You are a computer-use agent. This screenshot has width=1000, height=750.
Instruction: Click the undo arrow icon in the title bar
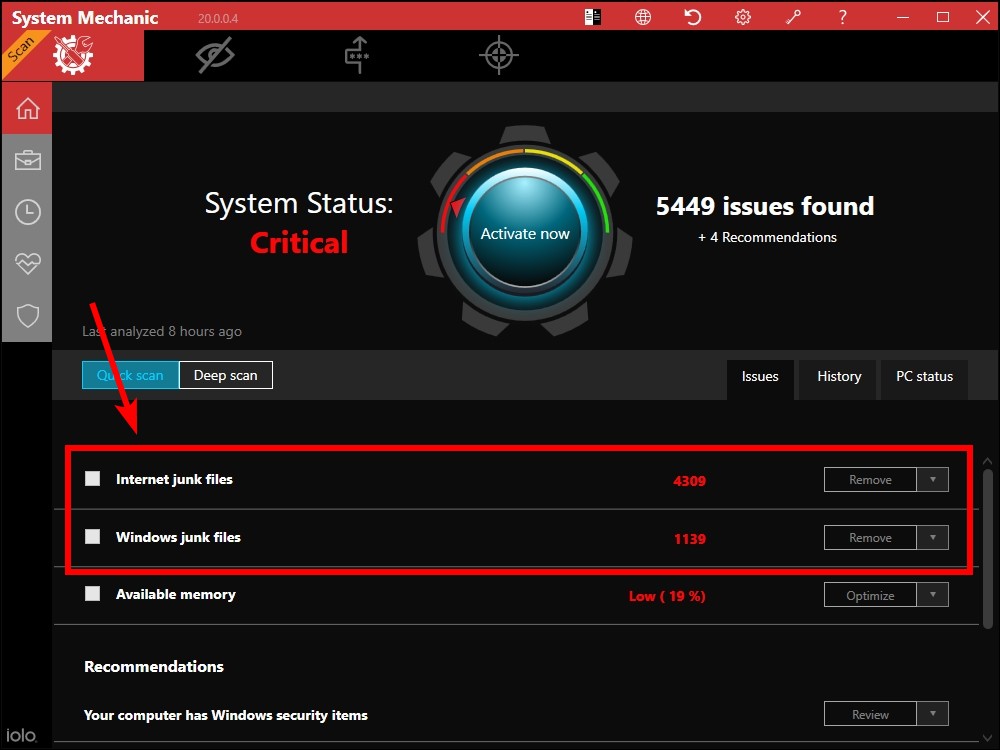[x=693, y=17]
